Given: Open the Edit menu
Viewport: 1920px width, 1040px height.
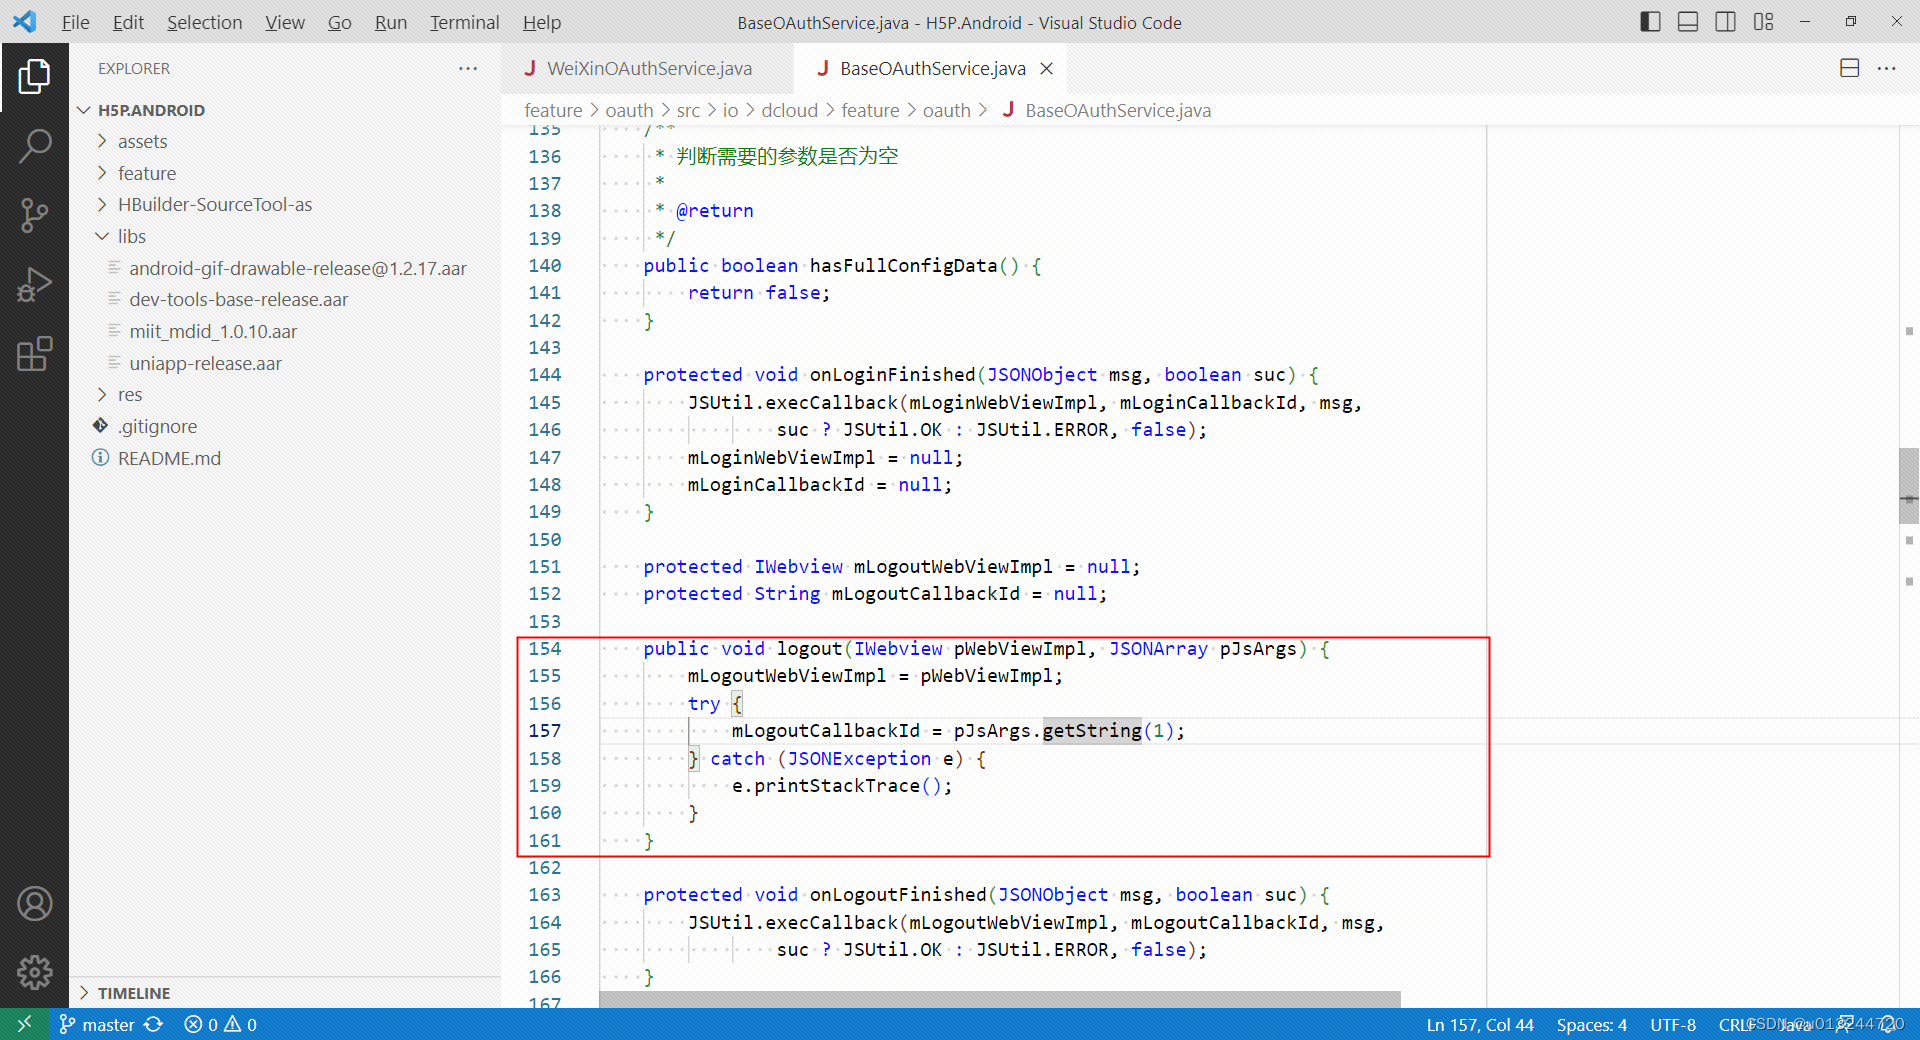Looking at the screenshot, I should [x=128, y=22].
